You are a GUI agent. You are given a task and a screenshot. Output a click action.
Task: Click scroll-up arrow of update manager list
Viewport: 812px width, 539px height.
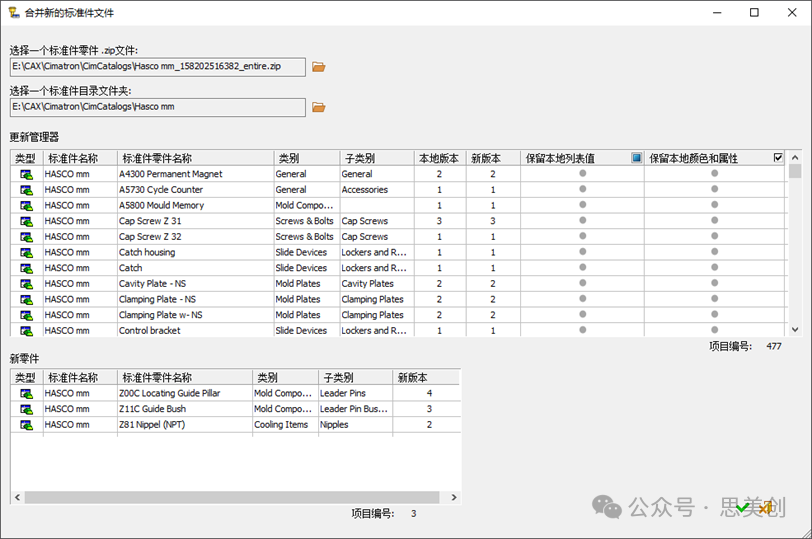click(795, 157)
